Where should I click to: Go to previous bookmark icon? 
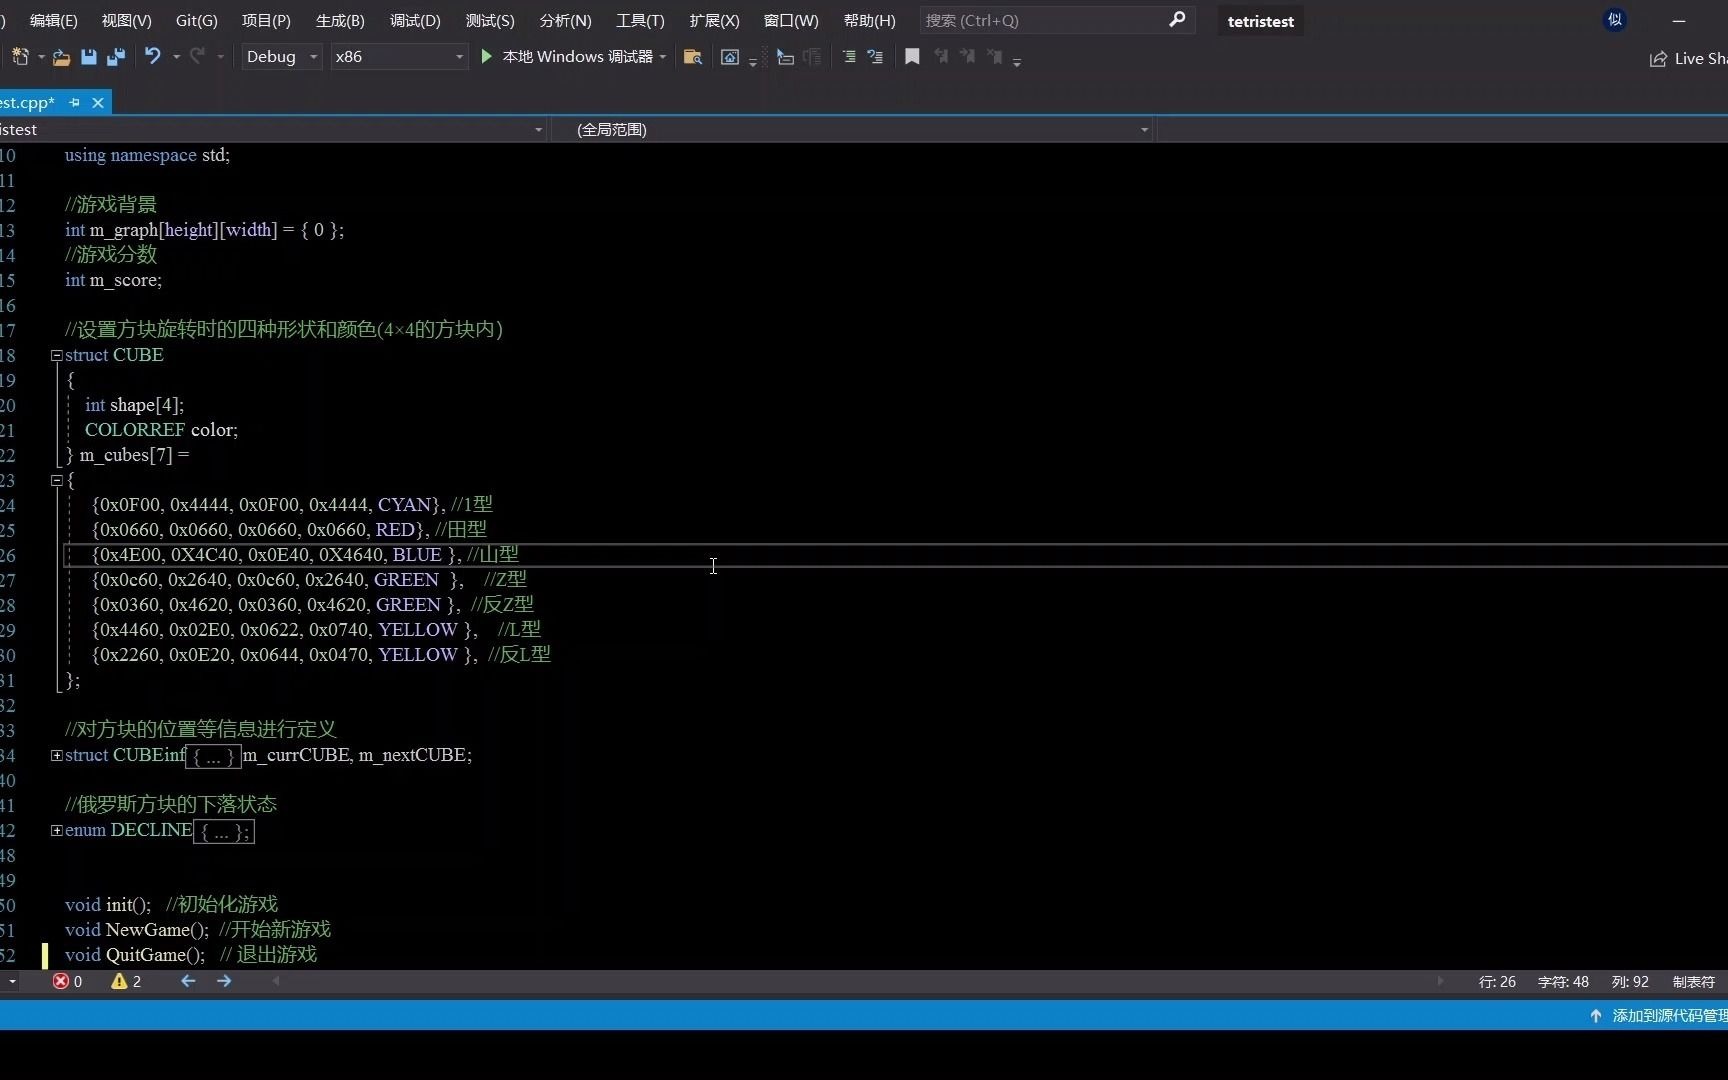coord(940,57)
